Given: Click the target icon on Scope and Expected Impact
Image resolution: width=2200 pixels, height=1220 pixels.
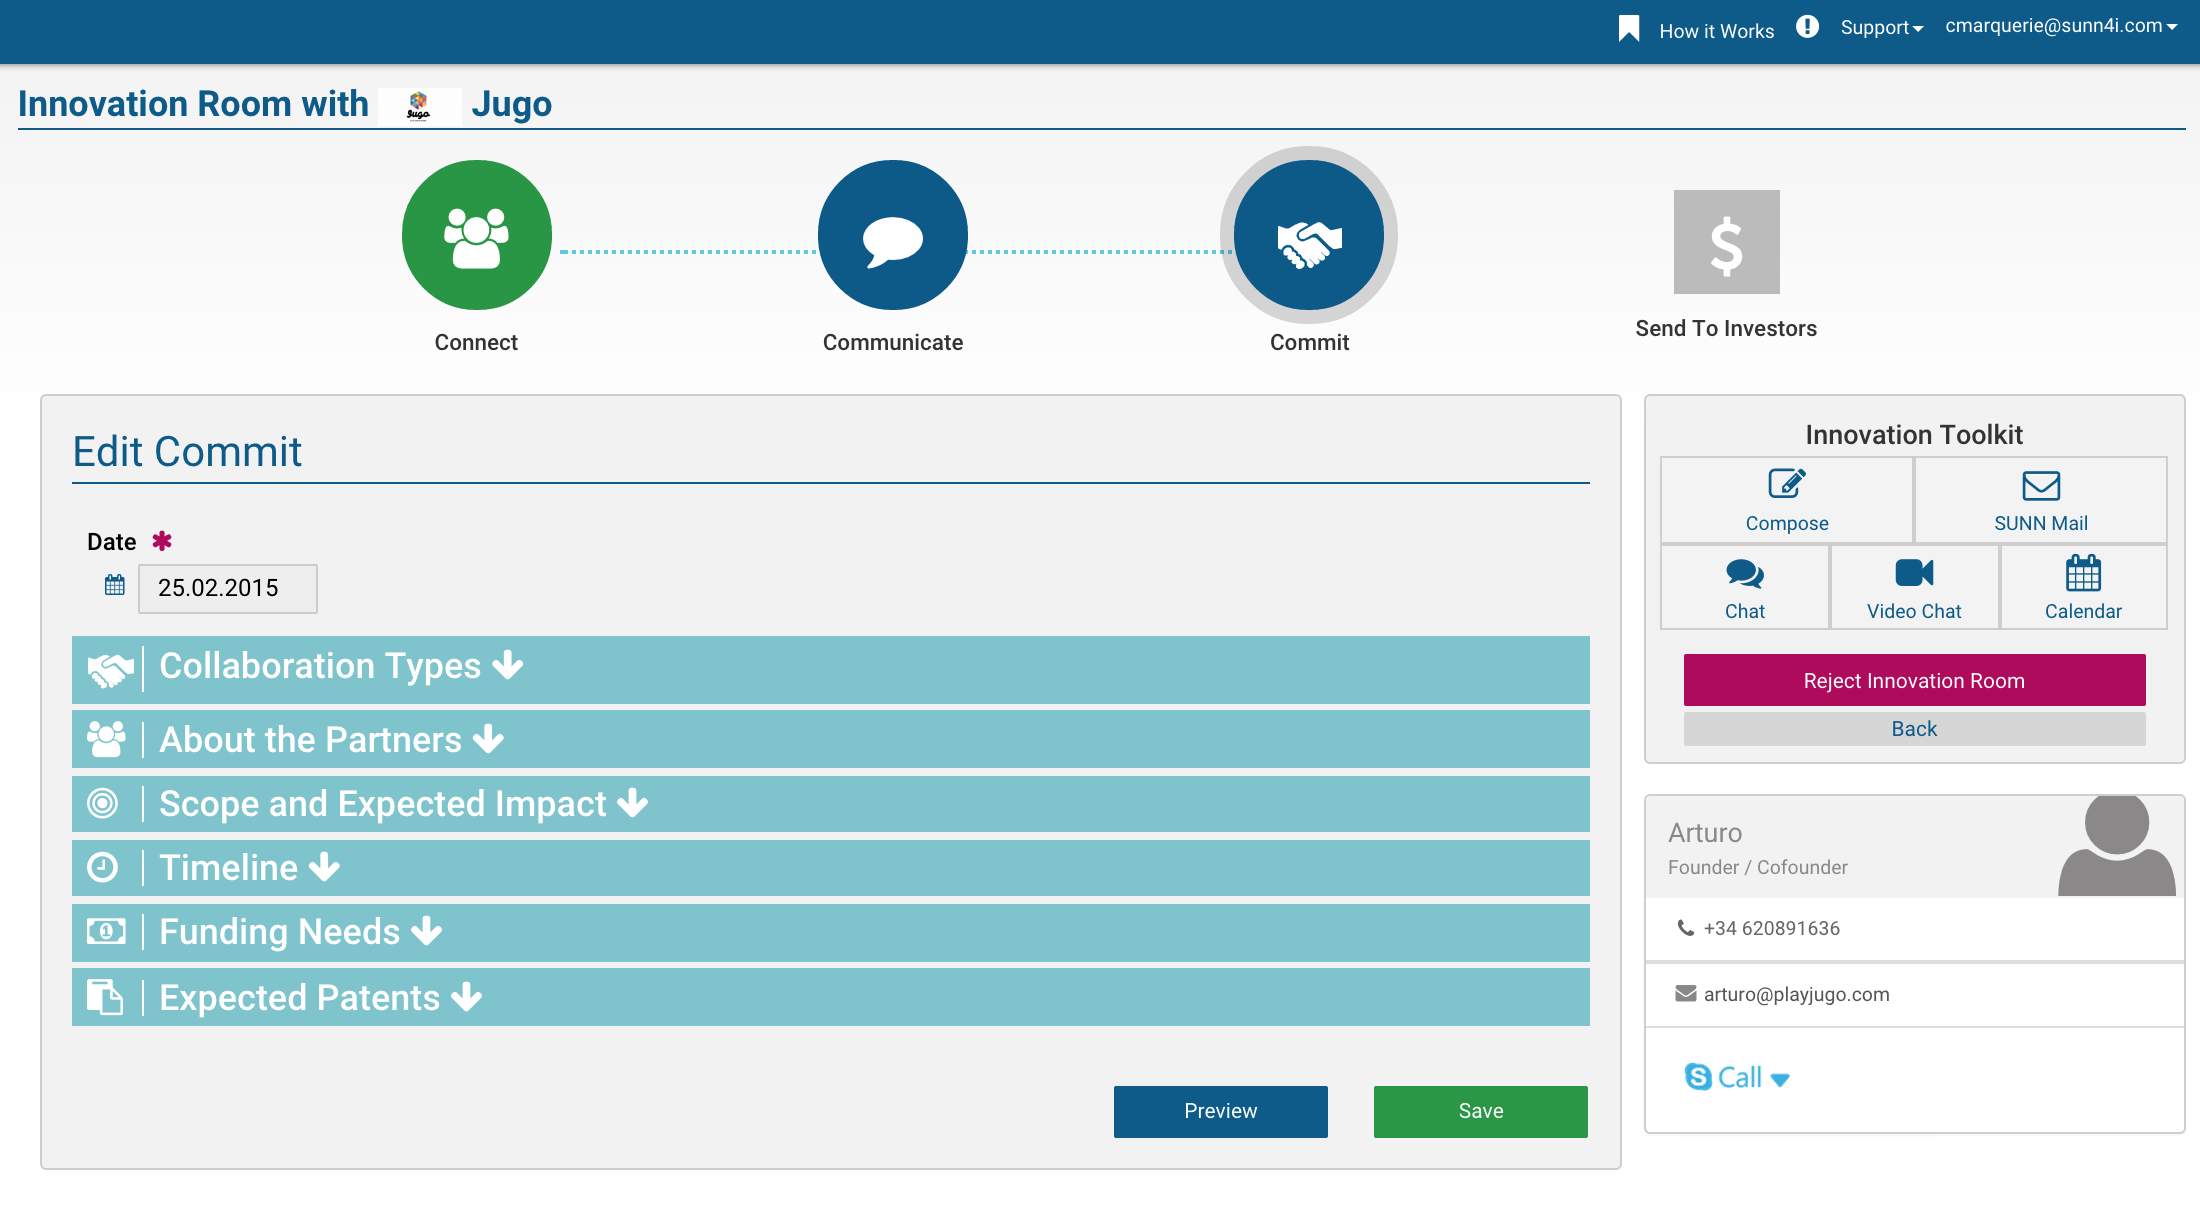Looking at the screenshot, I should click(x=103, y=803).
